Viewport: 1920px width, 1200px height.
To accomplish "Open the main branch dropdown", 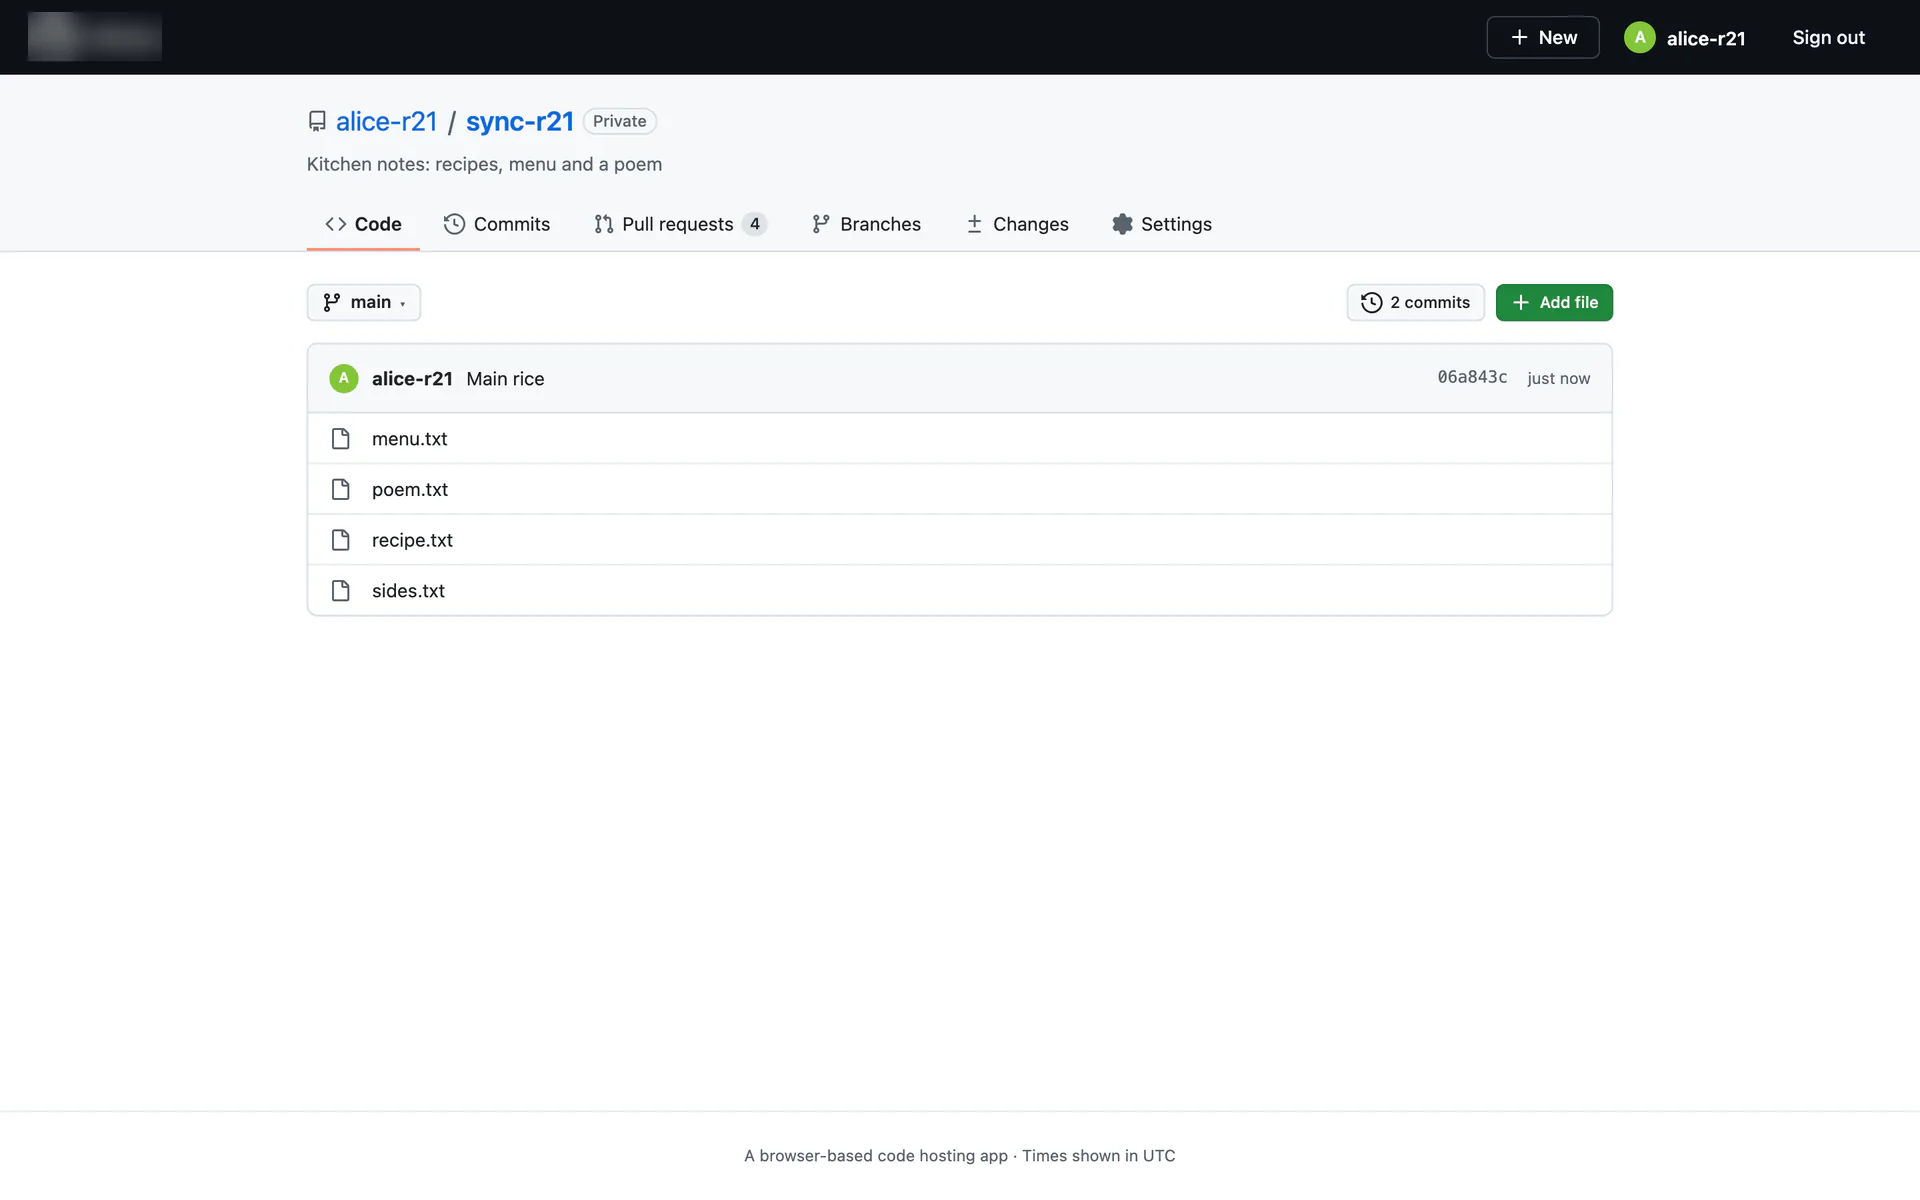I will click(x=363, y=303).
